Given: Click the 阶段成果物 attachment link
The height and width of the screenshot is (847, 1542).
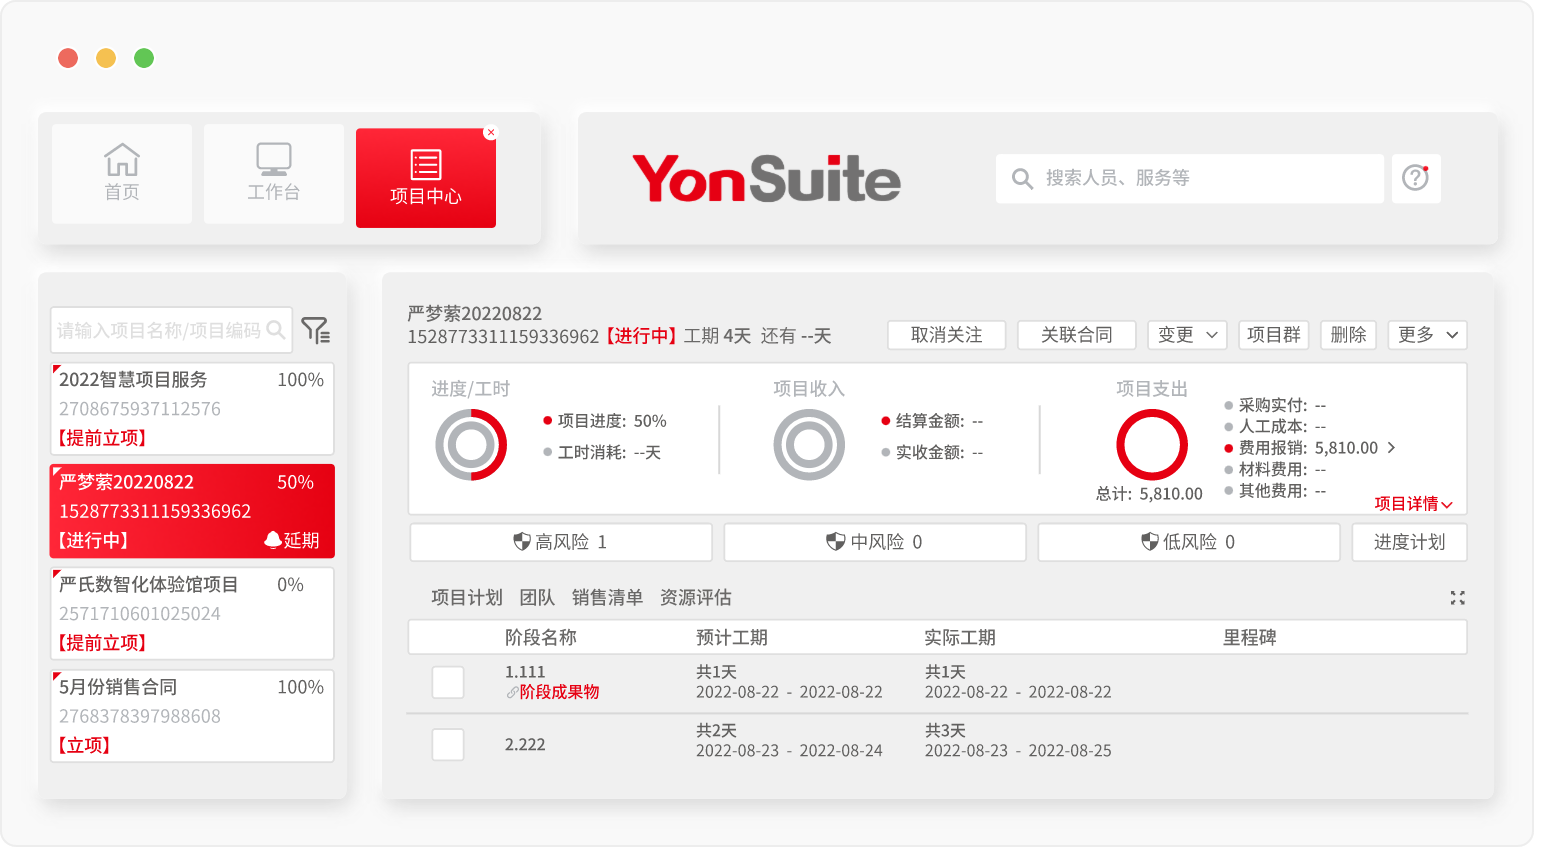Looking at the screenshot, I should (558, 692).
